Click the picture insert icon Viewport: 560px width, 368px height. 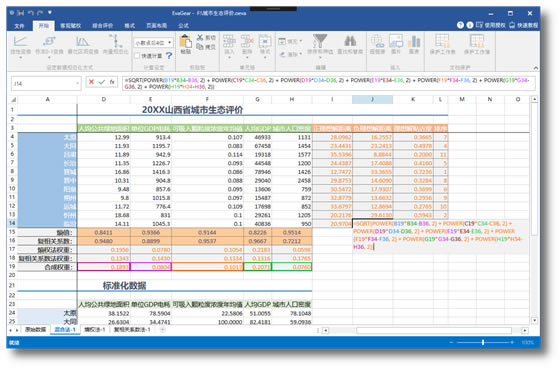(396, 41)
